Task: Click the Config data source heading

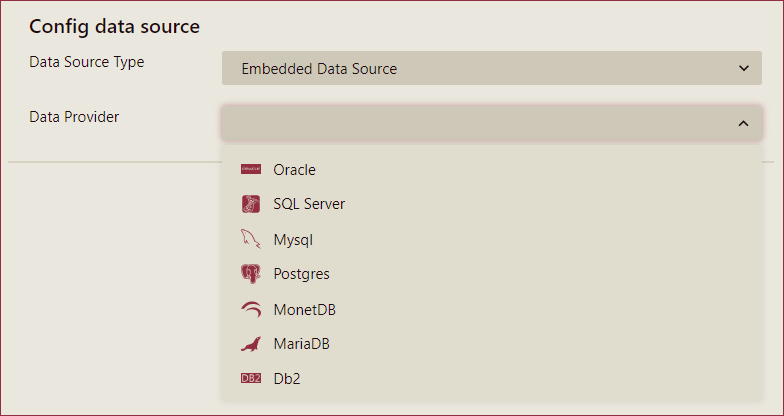Action: (x=114, y=26)
